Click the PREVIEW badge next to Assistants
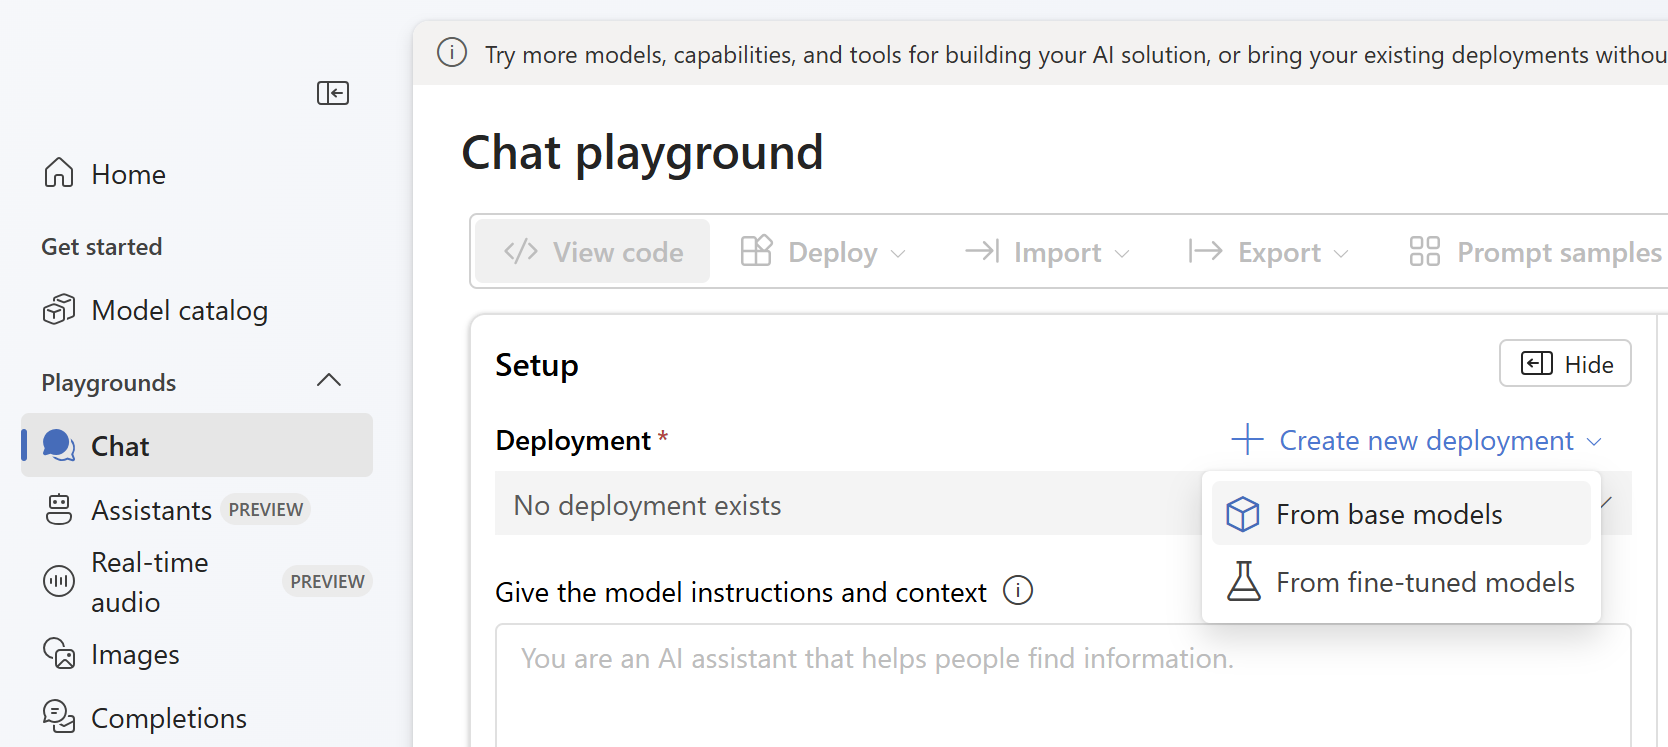 265,509
